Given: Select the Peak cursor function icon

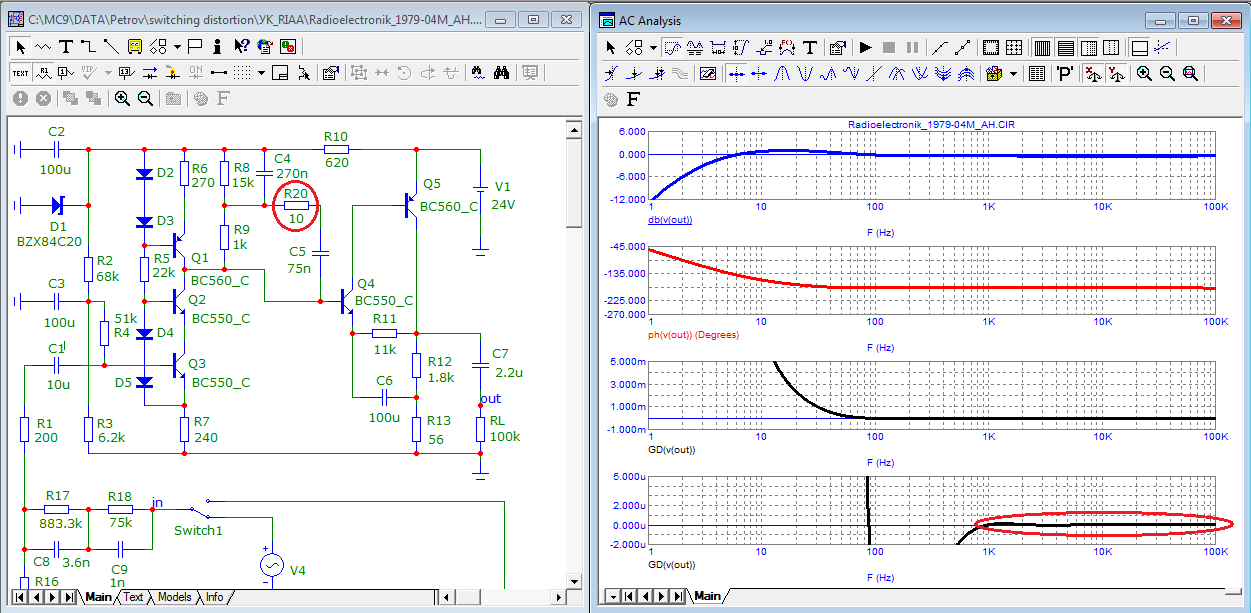Looking at the screenshot, I should 784,73.
